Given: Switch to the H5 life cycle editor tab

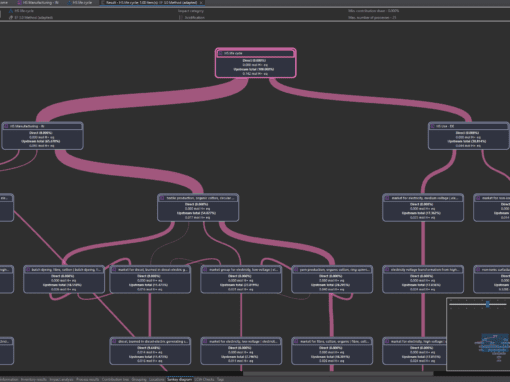Looking at the screenshot, I should (x=80, y=3).
